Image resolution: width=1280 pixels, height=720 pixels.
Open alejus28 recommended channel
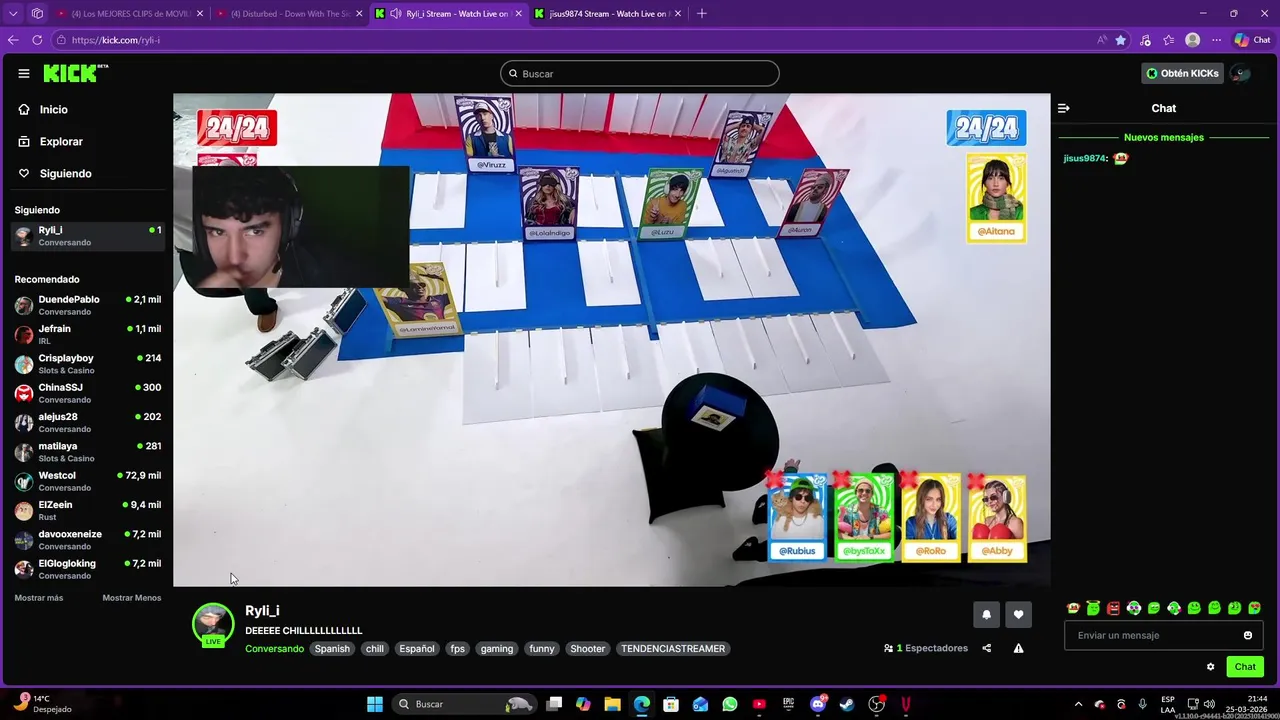(88, 422)
